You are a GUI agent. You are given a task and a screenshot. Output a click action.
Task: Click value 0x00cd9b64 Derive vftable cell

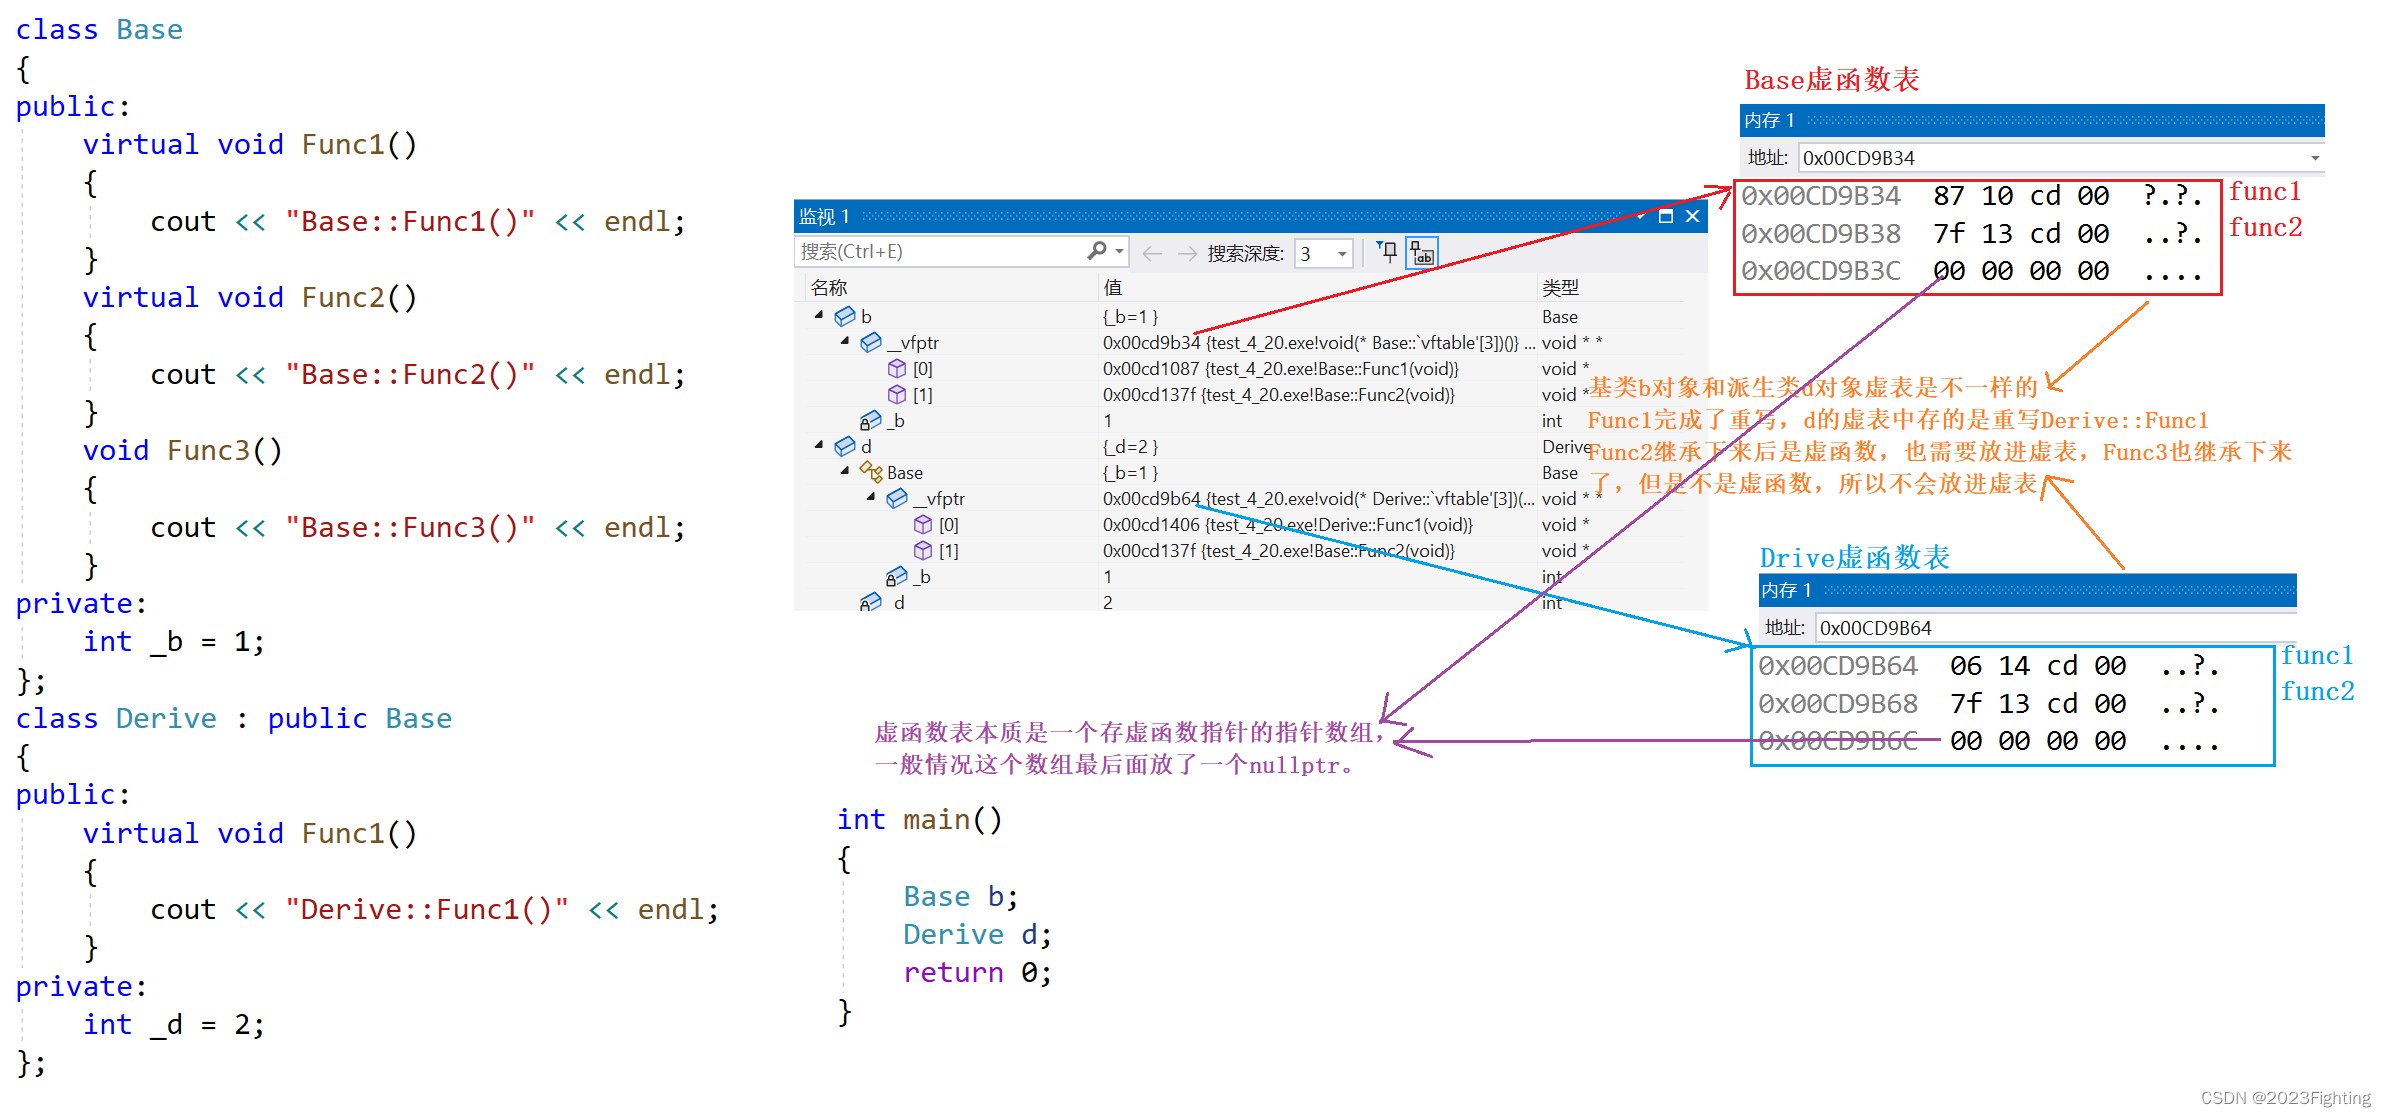(x=1318, y=499)
